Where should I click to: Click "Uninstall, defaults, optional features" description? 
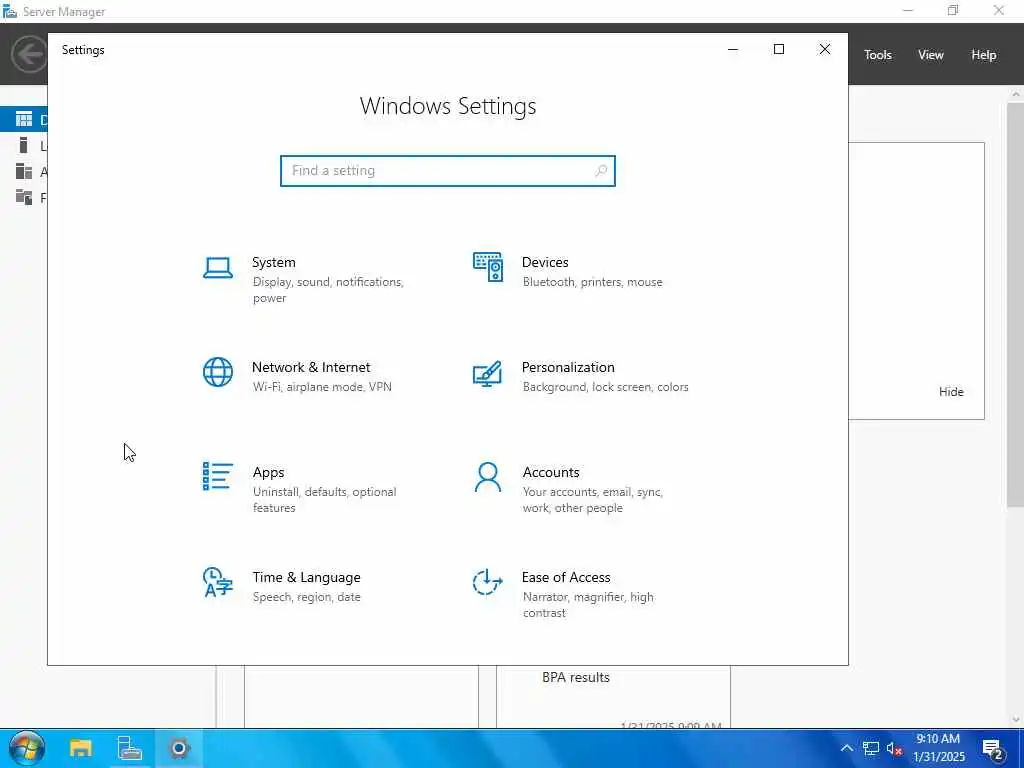(x=325, y=500)
